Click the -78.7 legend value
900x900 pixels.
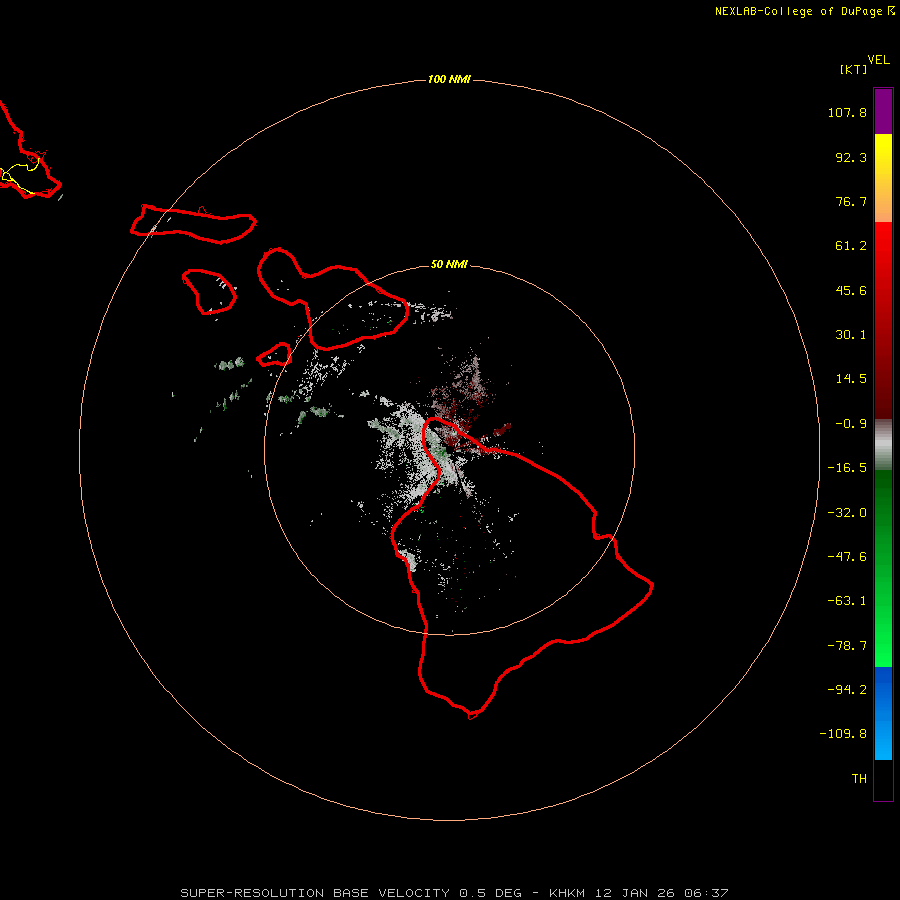coord(847,646)
